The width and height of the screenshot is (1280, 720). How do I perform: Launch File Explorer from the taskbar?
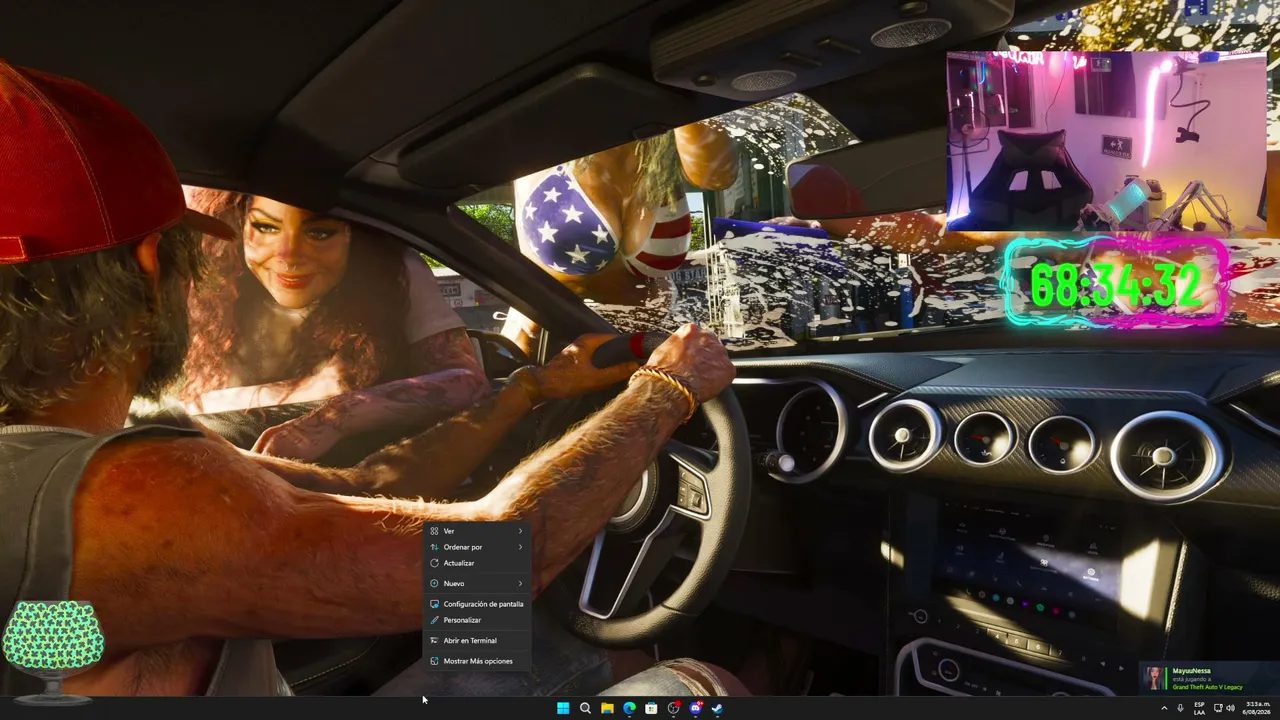tap(607, 708)
